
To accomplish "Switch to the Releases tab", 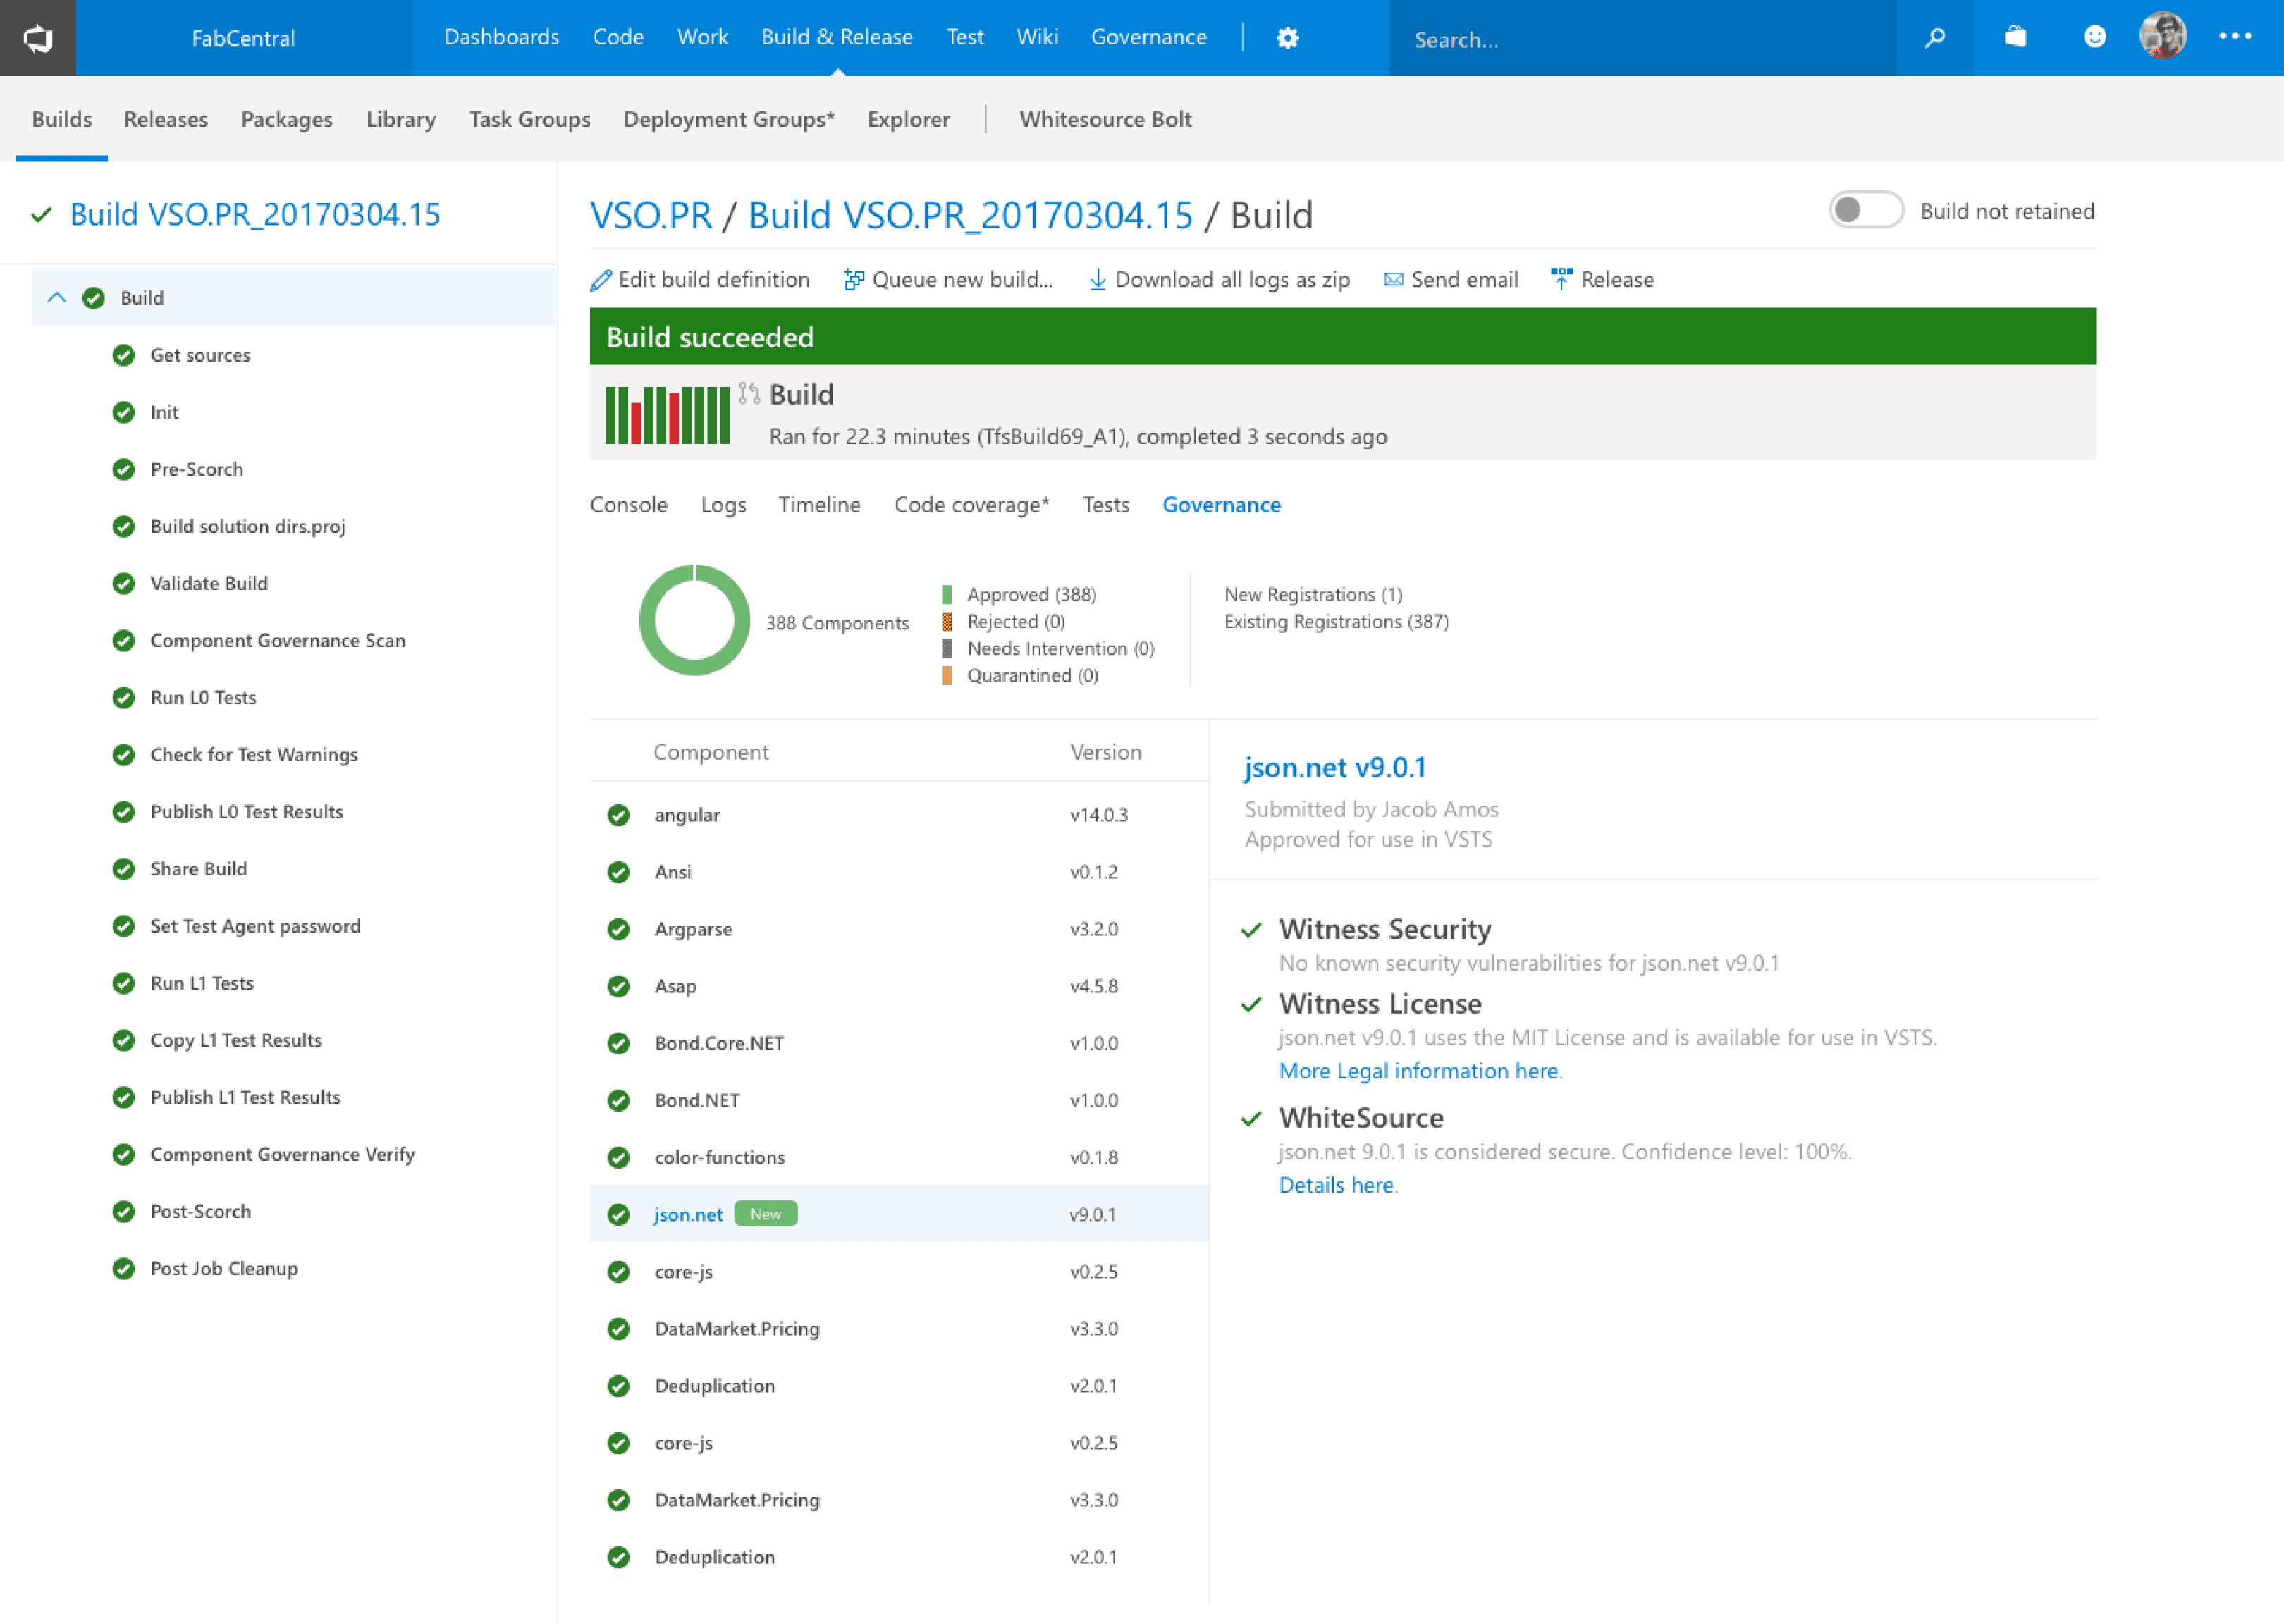I will pos(166,119).
